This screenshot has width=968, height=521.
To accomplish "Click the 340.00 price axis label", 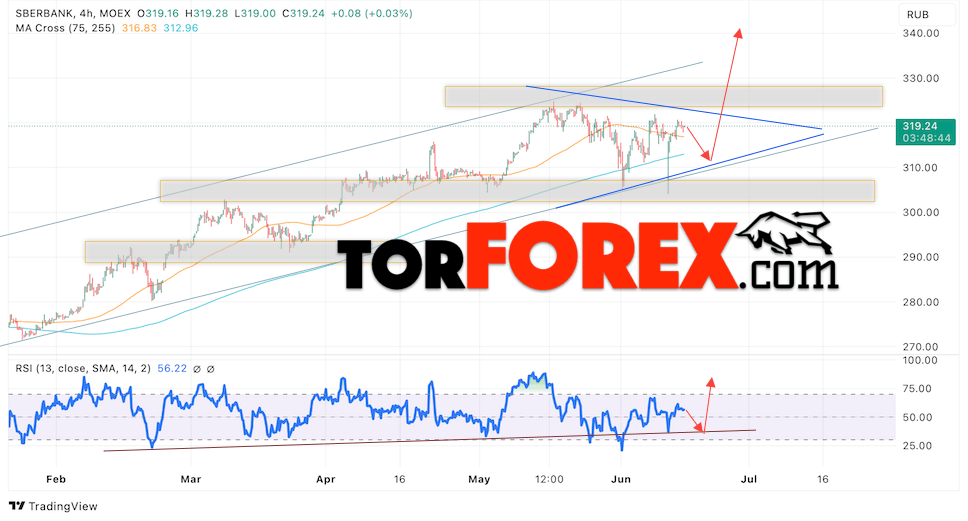I will point(920,33).
